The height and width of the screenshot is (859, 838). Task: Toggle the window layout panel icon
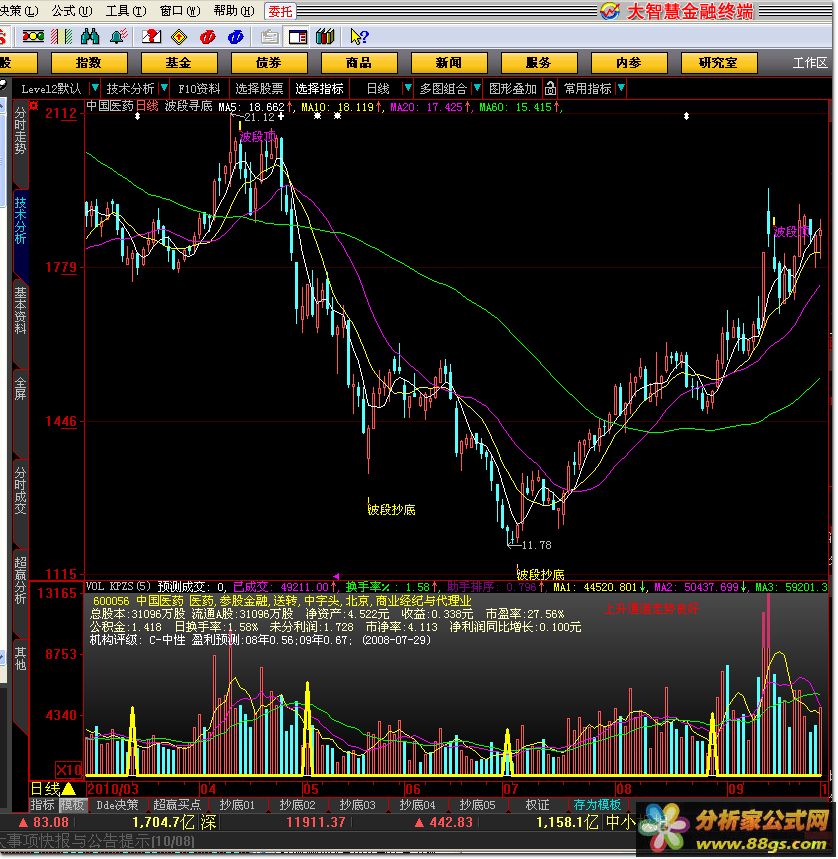tap(298, 37)
